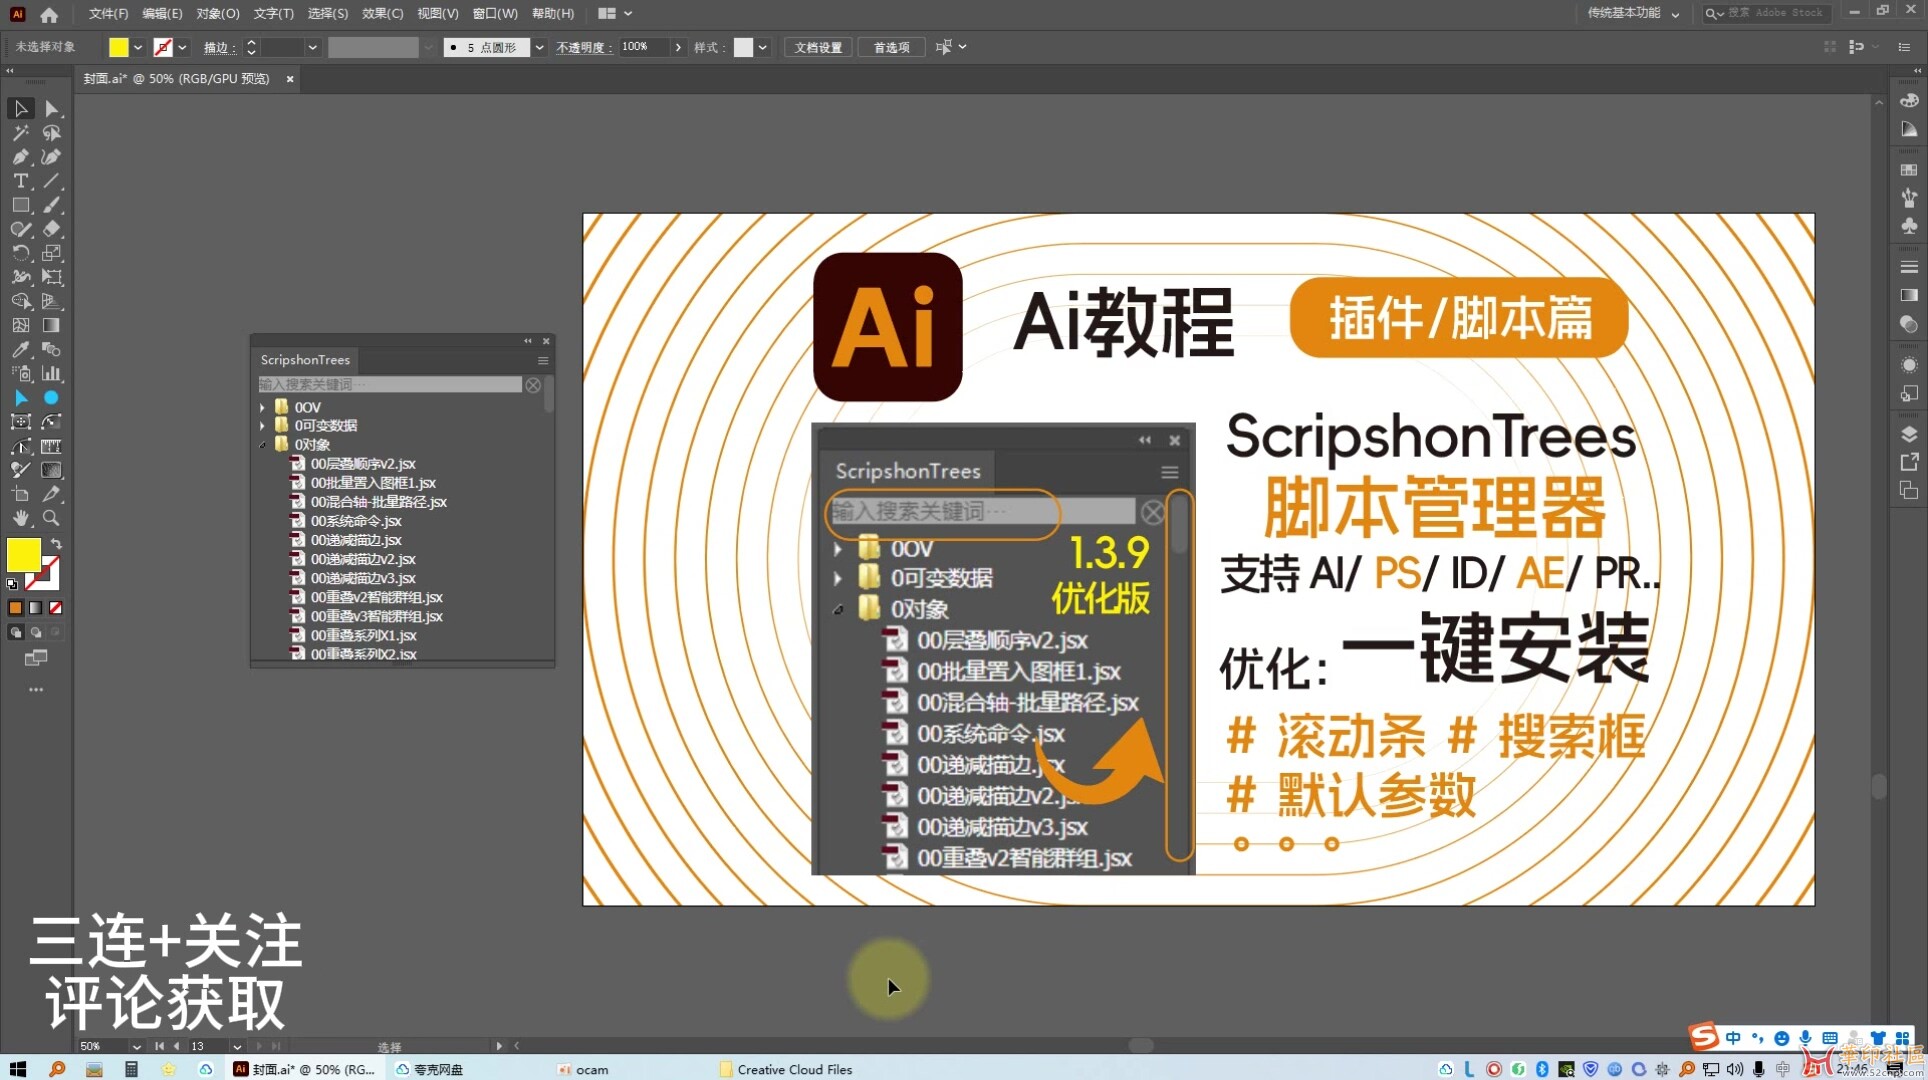Select the Line Segment tool
The image size is (1928, 1080).
click(52, 181)
